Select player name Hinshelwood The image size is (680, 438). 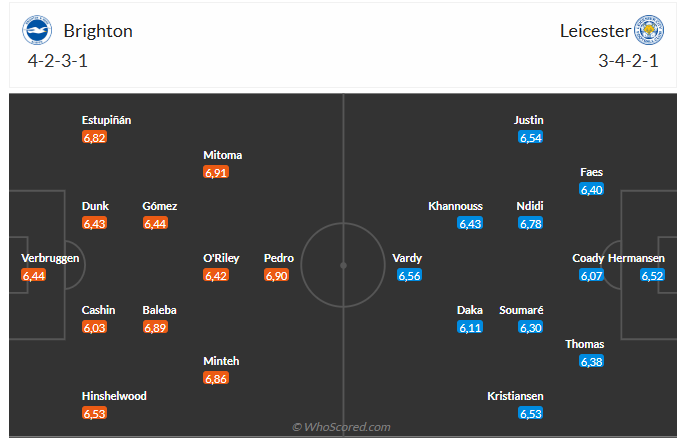tap(114, 396)
